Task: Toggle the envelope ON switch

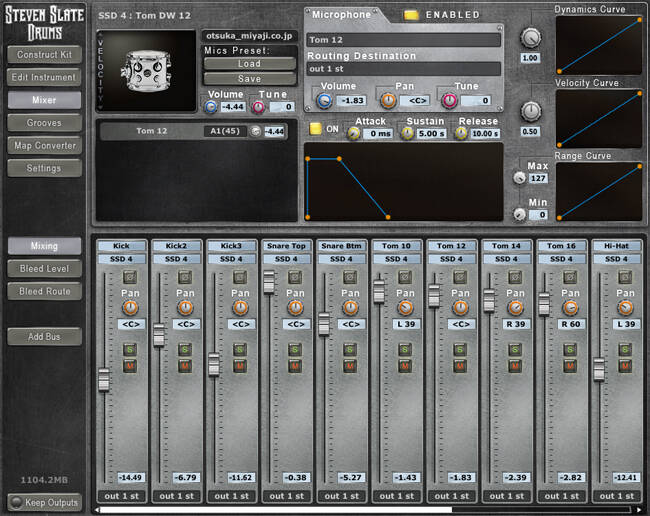Action: tap(315, 129)
